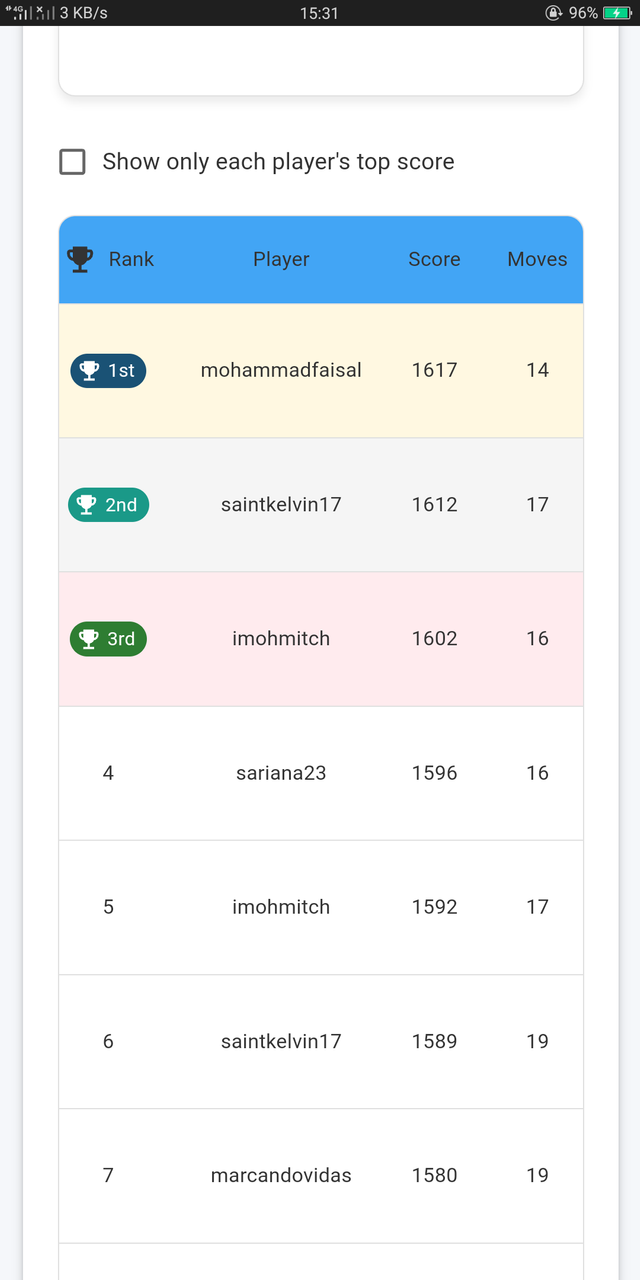Sort by the Score column header
Viewport: 640px width, 1280px height.
(434, 260)
